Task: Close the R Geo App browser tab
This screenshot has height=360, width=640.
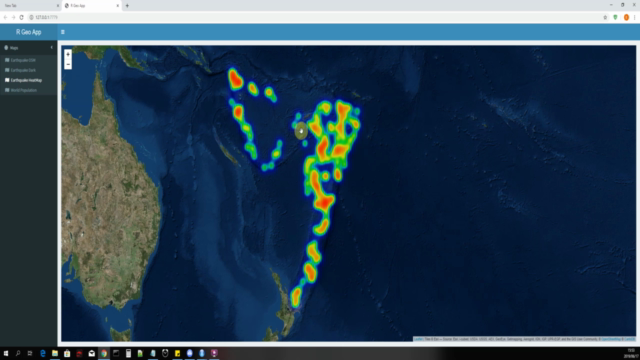Action: point(118,6)
